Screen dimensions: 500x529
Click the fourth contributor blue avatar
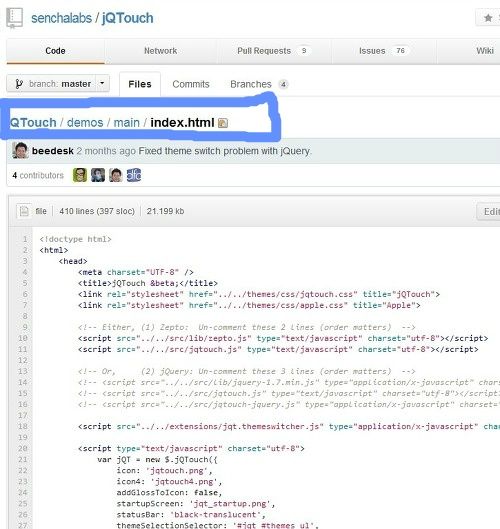click(x=134, y=175)
